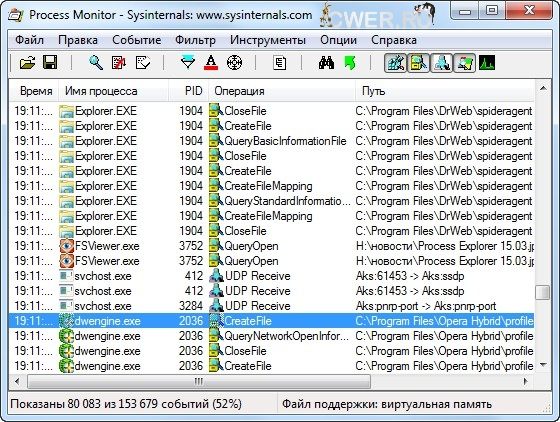
Task: Open the Правка menu
Action: pos(78,40)
